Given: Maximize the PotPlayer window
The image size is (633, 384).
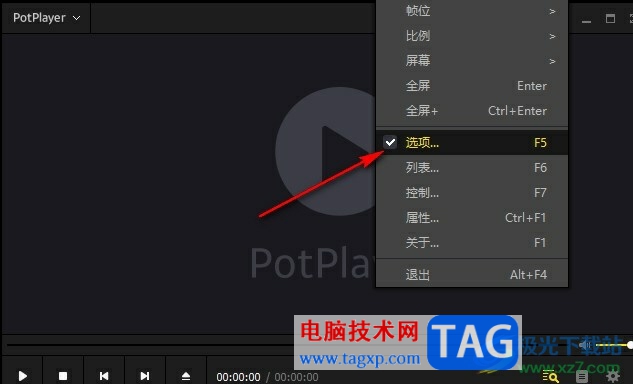Looking at the screenshot, I should 610,19.
